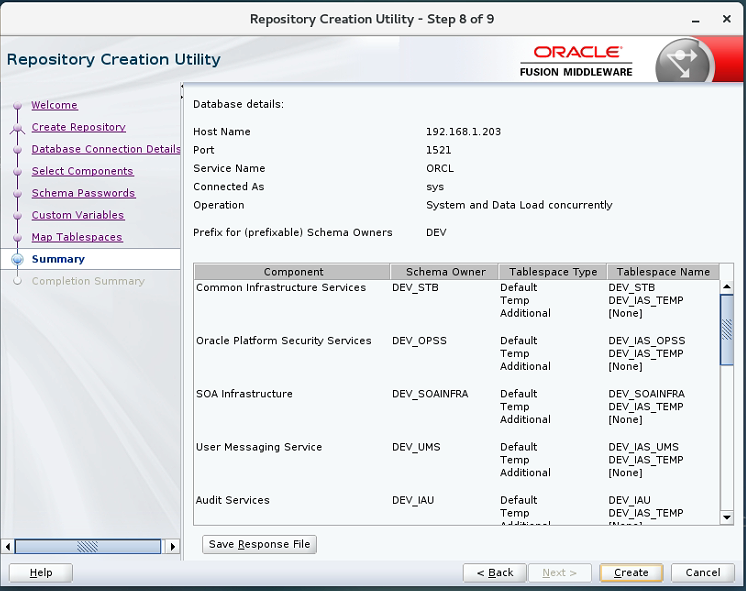Click the Summary step active bullet icon
Screen dimensions: 746x591
pyautogui.click(x=18, y=259)
